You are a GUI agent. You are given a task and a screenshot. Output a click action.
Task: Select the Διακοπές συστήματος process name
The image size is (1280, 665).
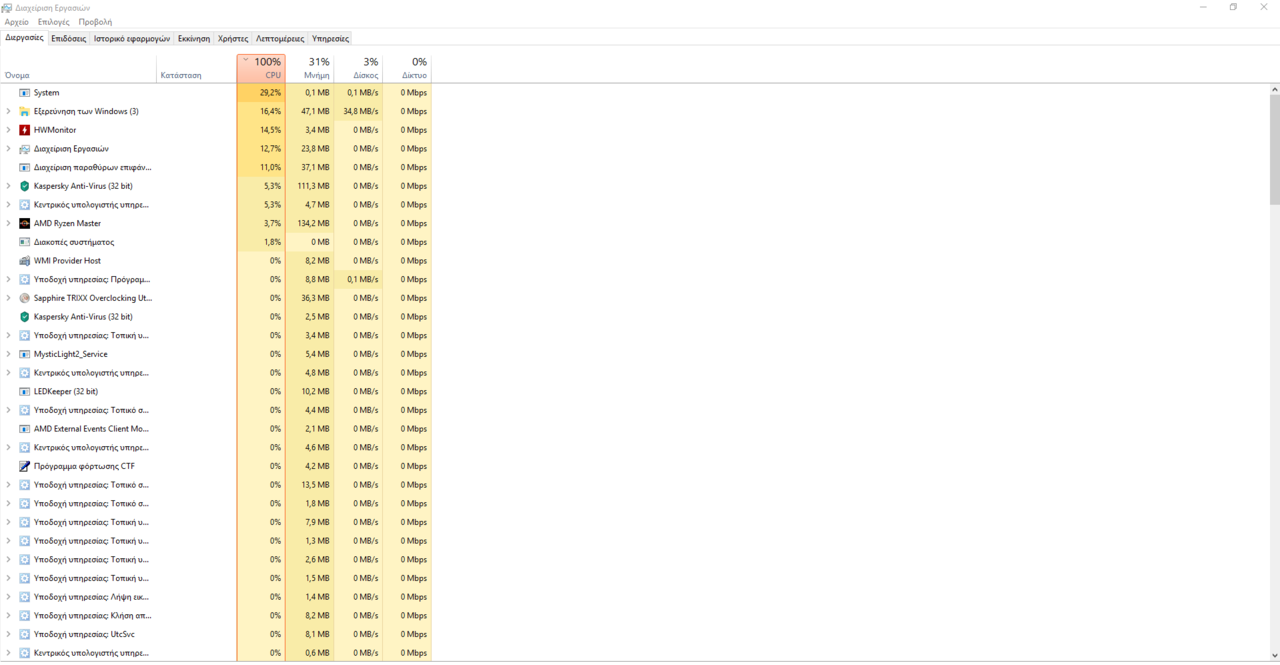pyautogui.click(x=74, y=242)
